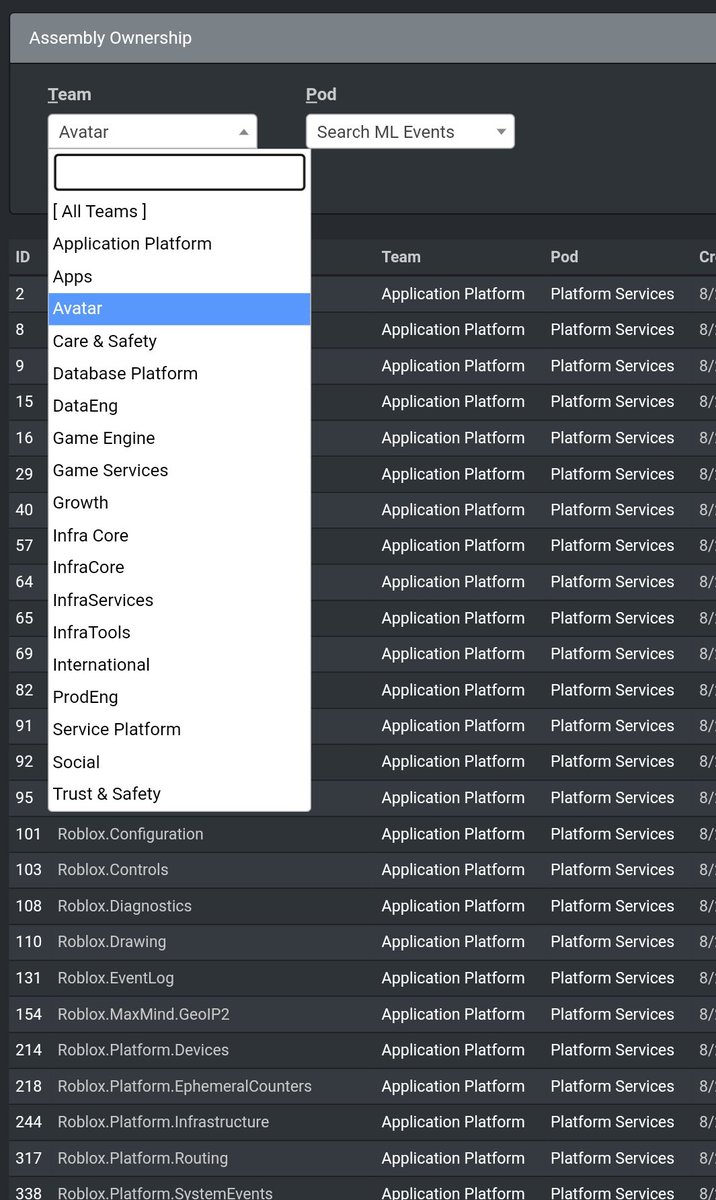
Task: Open the Pod dropdown showing Search ML Events
Action: (x=410, y=132)
